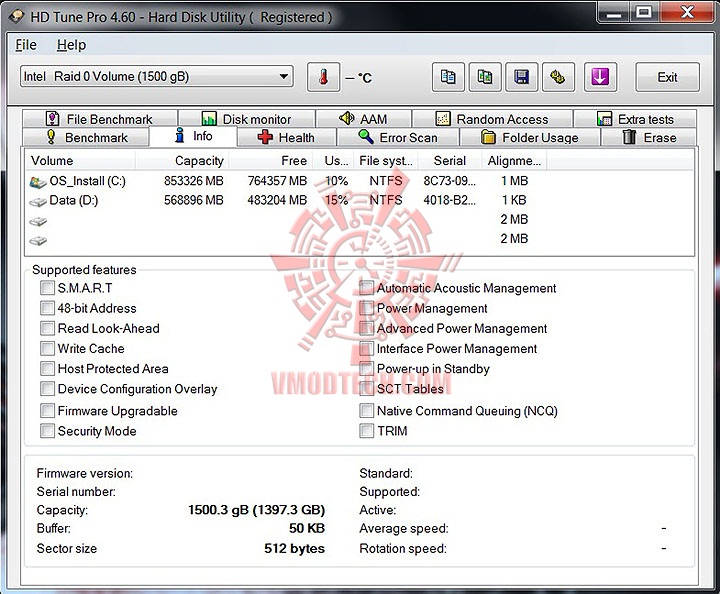Viewport: 720px width, 594px height.
Task: Toggle Device Configuration Overlay checkbox
Action: [47, 389]
